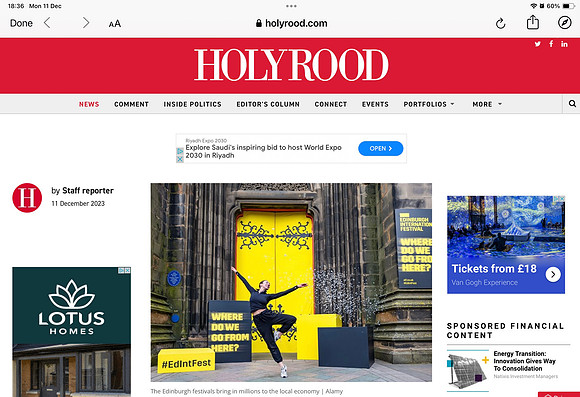The width and height of the screenshot is (580, 397).
Task: Open the CONNECT section
Action: pos(331,104)
